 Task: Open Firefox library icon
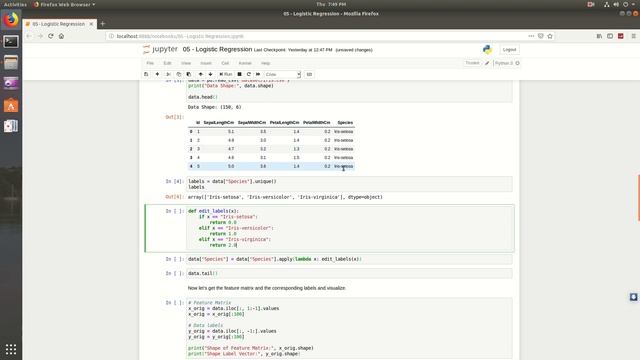[599, 36]
